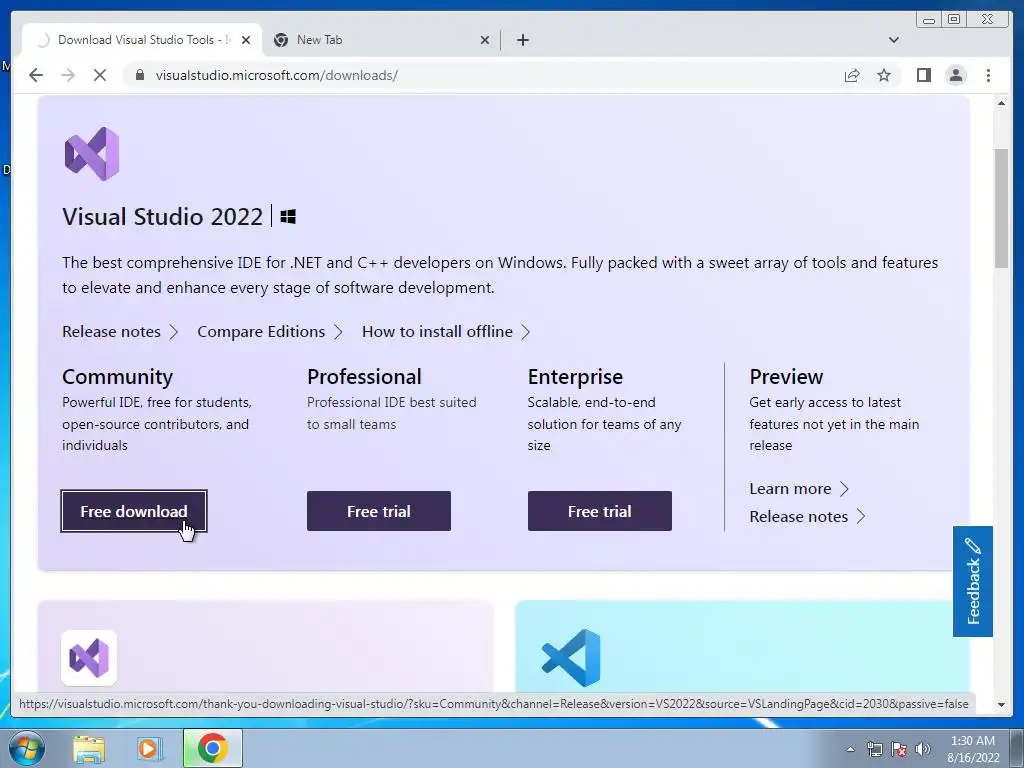Click the padlock site info icon
The width and height of the screenshot is (1024, 768).
pyautogui.click(x=139, y=75)
